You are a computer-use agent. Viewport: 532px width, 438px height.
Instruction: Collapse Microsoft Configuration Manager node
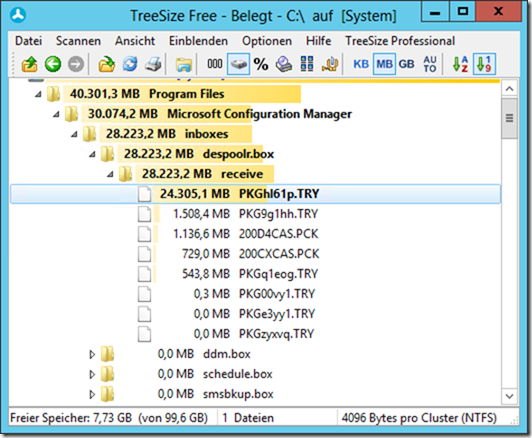(56, 114)
